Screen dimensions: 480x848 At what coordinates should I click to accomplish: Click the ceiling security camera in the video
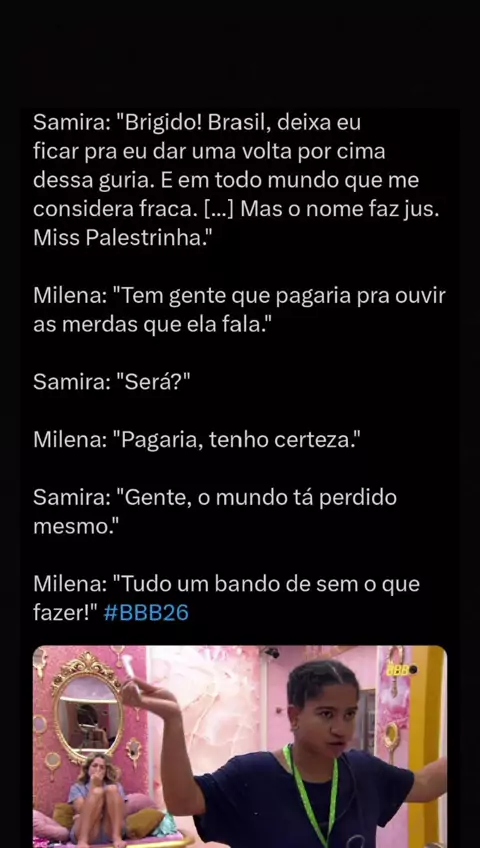click(271, 652)
